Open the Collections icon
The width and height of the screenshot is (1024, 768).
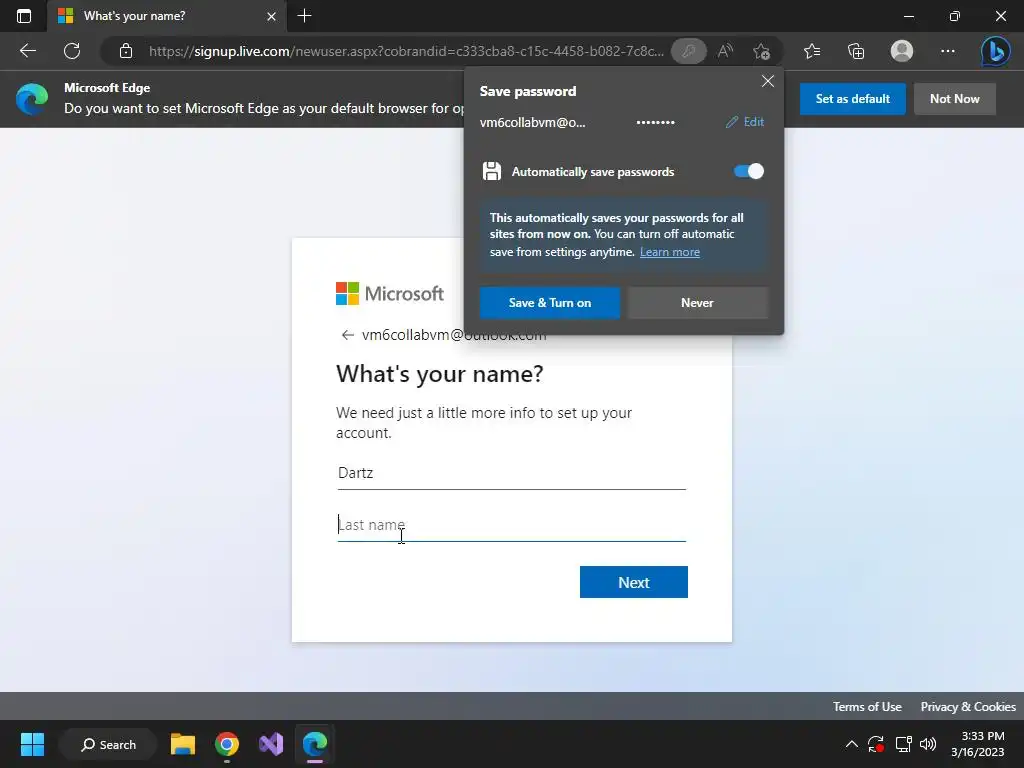[856, 51]
